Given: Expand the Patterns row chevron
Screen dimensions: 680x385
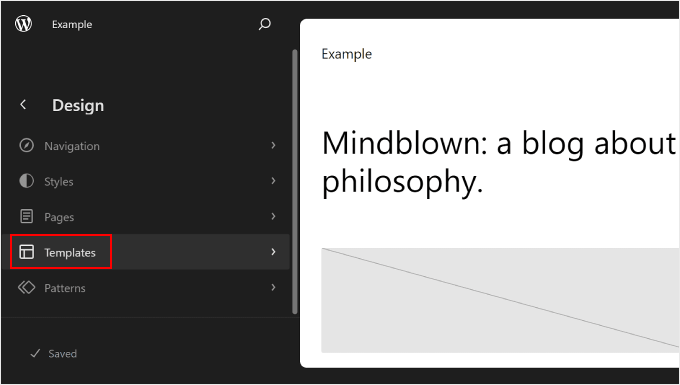Looking at the screenshot, I should (x=273, y=287).
